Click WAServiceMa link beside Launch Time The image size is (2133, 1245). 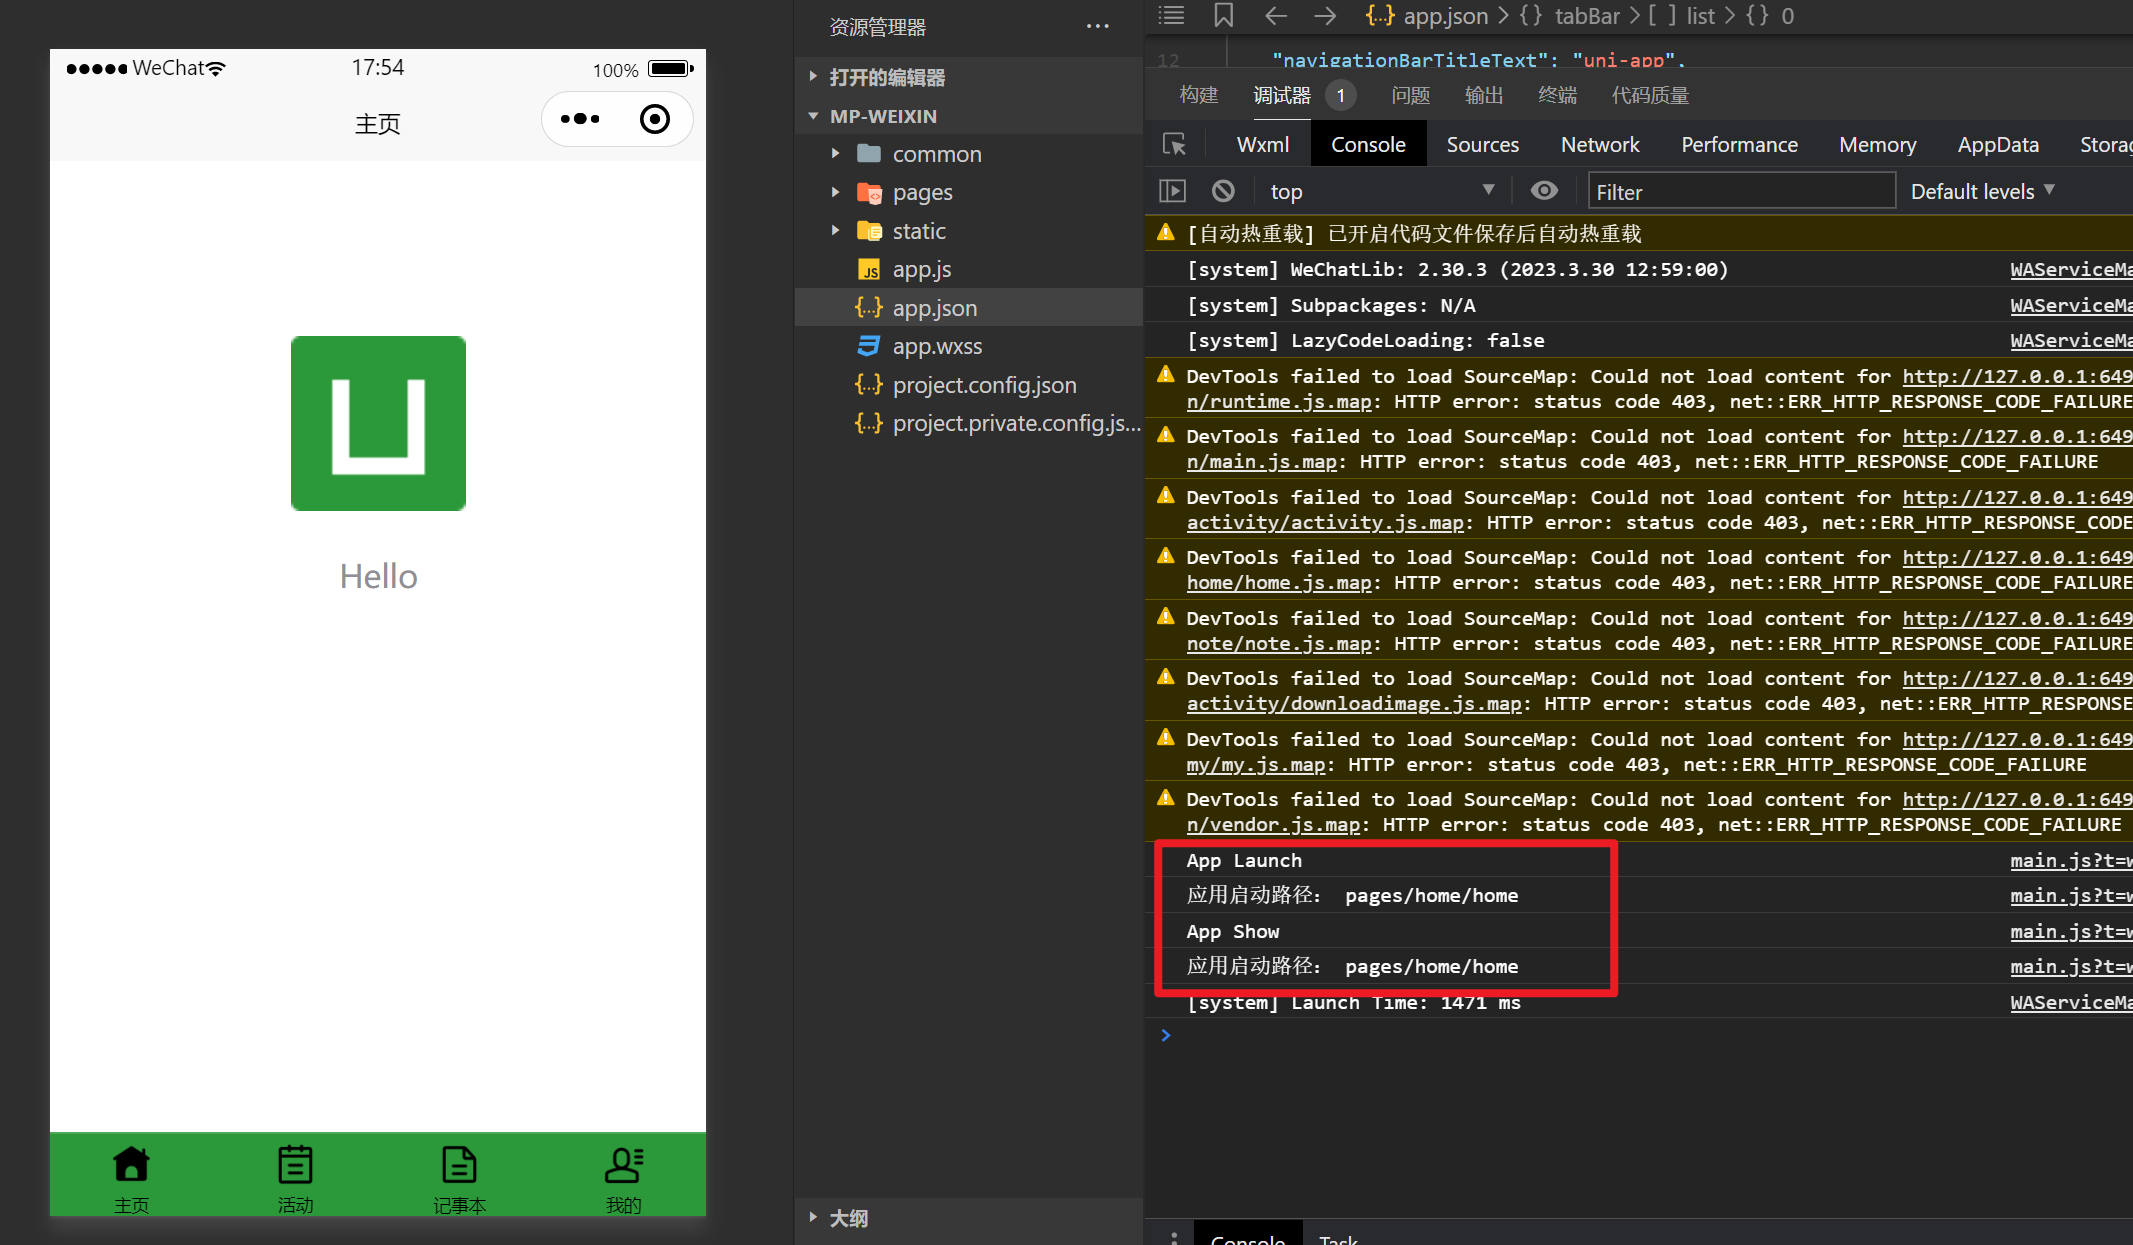point(2071,1002)
